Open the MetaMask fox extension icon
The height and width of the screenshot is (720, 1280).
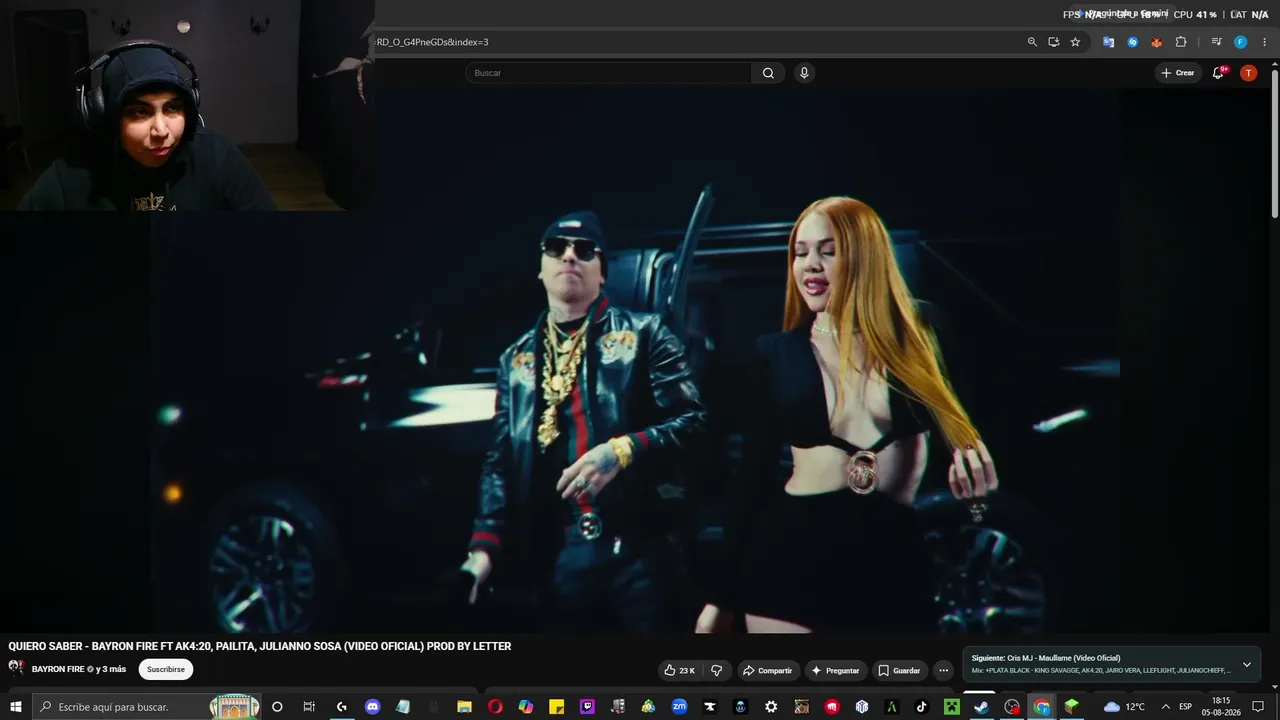click(1156, 42)
